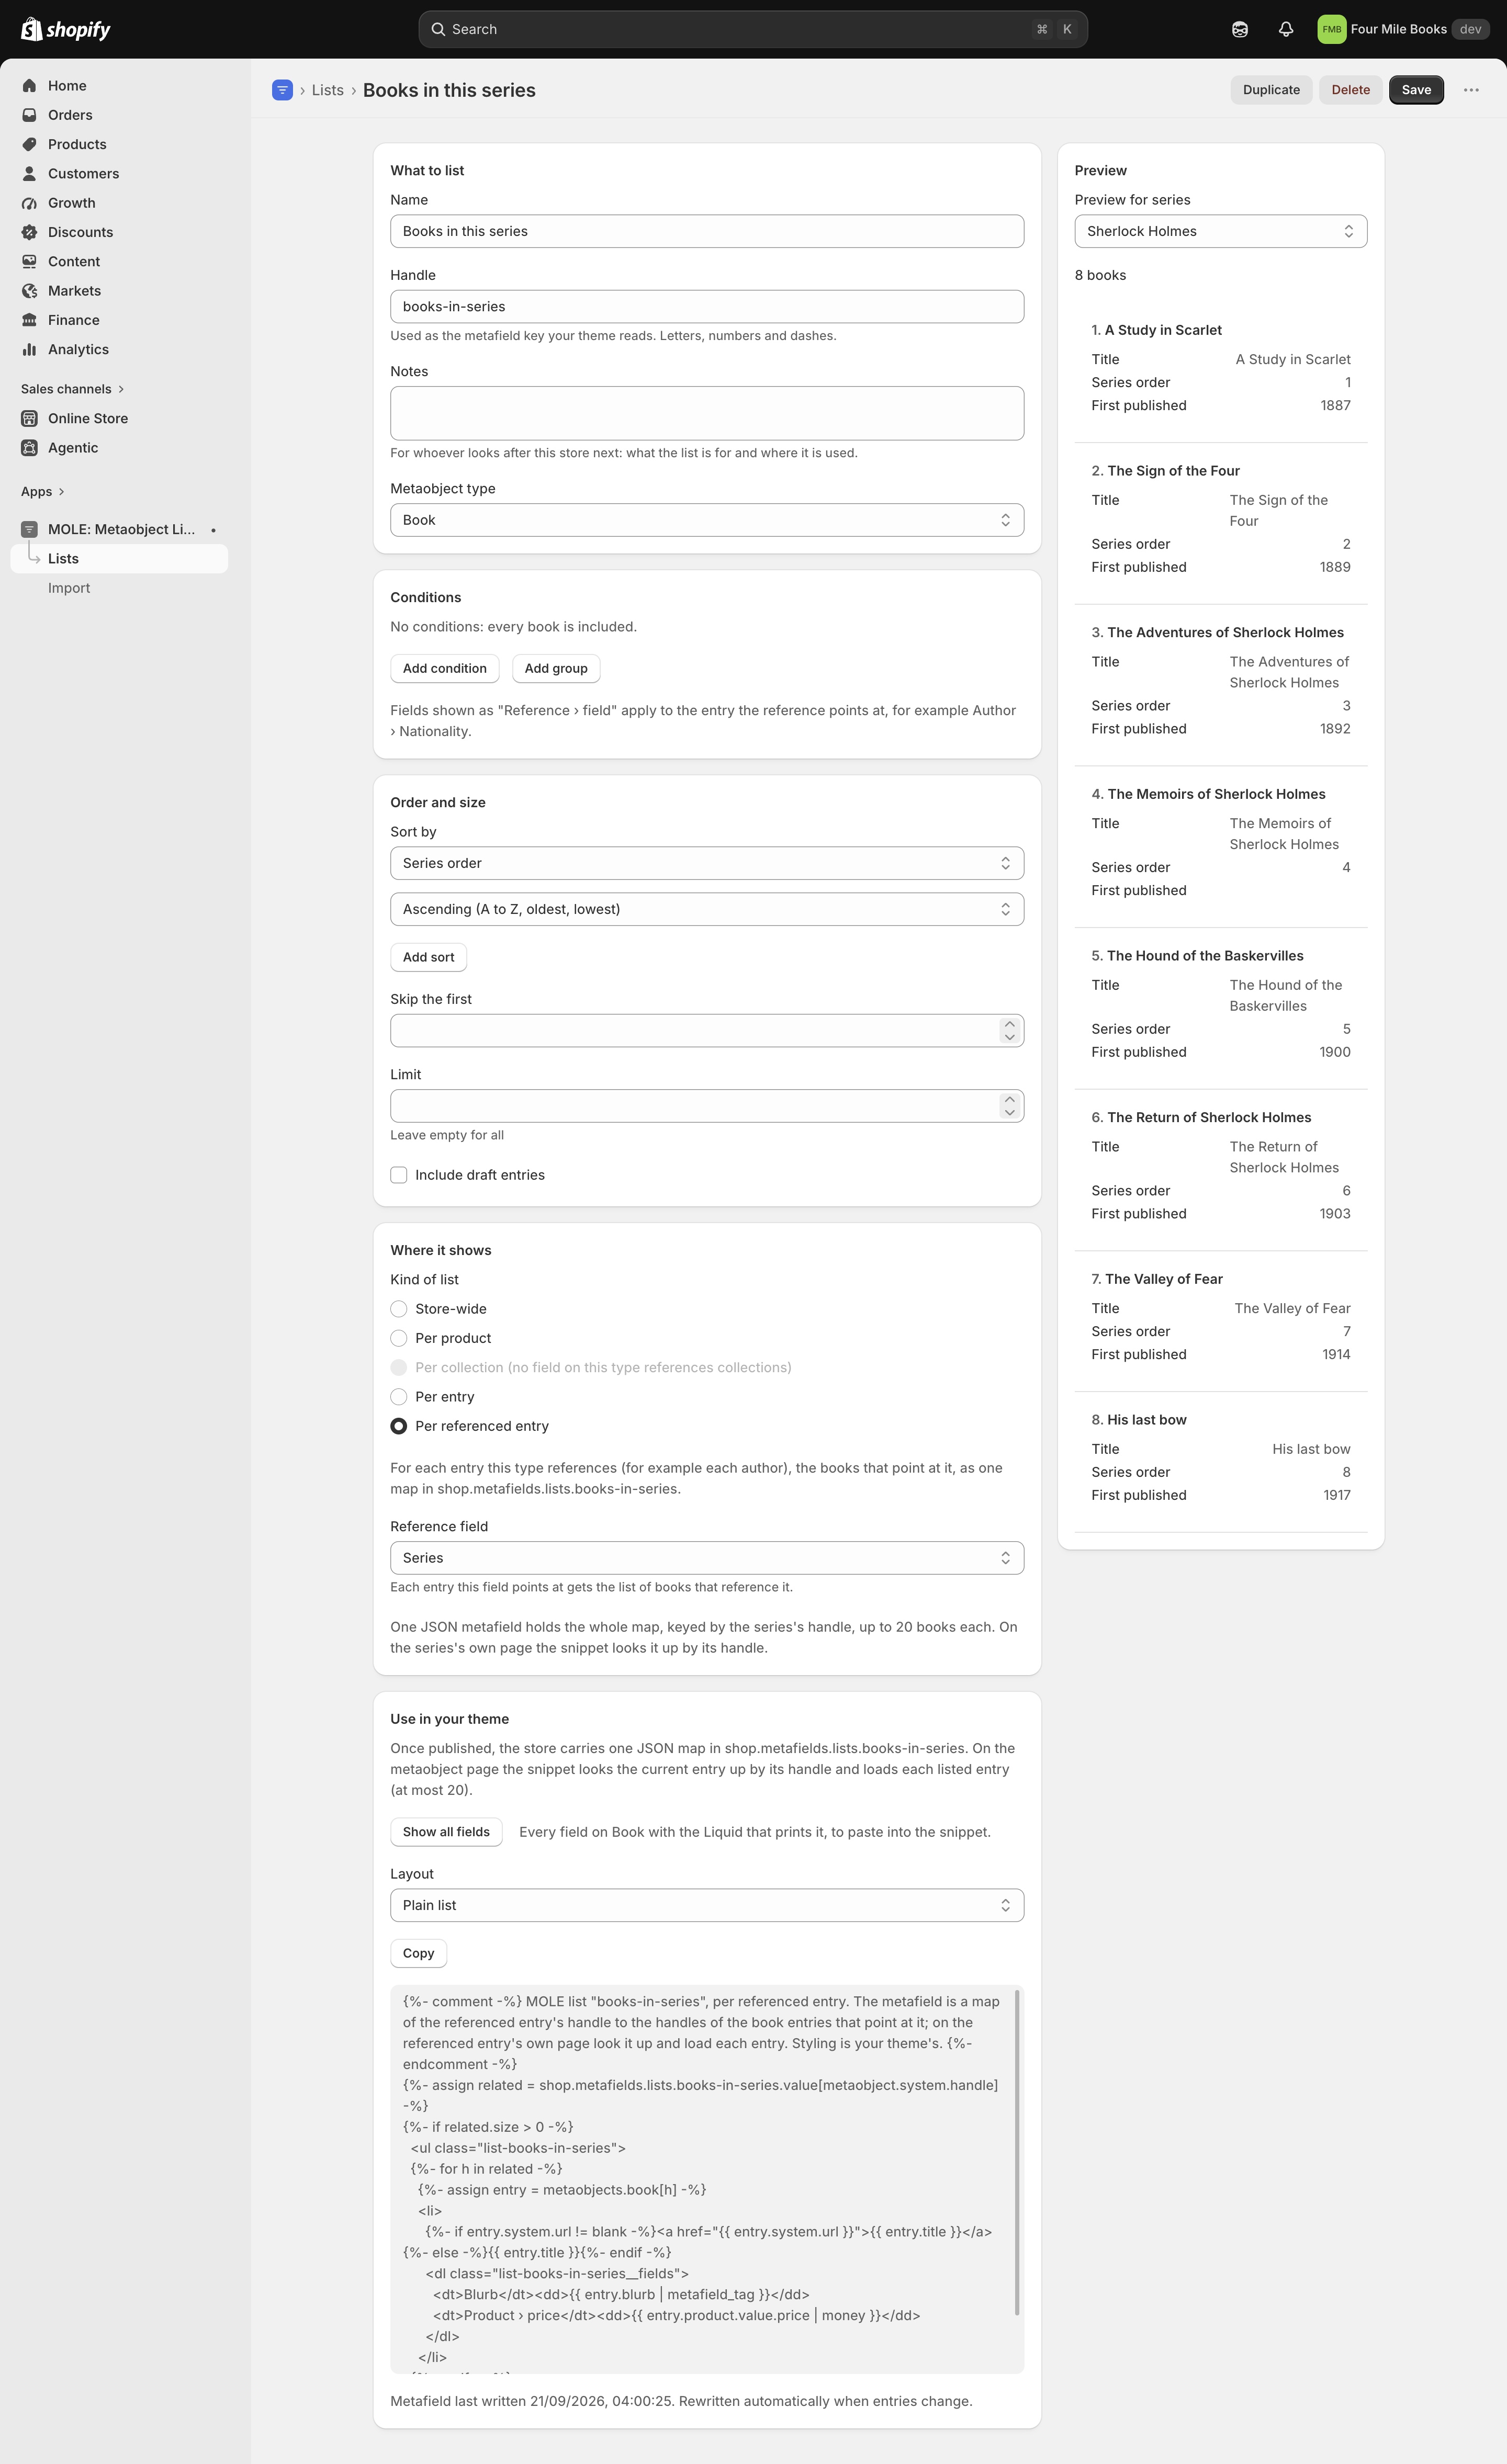Screen dimensions: 1507x2464
Task: Select the Per referenced entry radio
Action: 399,1426
